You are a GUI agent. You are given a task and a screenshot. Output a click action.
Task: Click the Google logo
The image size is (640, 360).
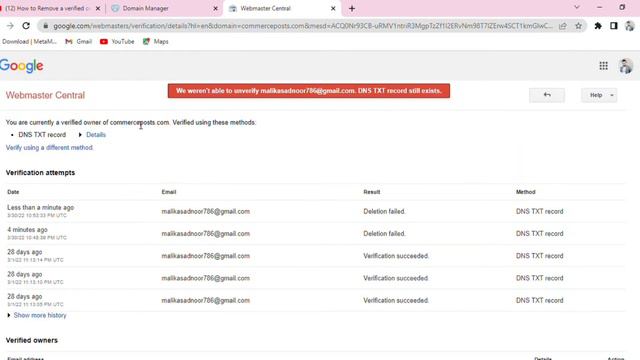point(22,66)
